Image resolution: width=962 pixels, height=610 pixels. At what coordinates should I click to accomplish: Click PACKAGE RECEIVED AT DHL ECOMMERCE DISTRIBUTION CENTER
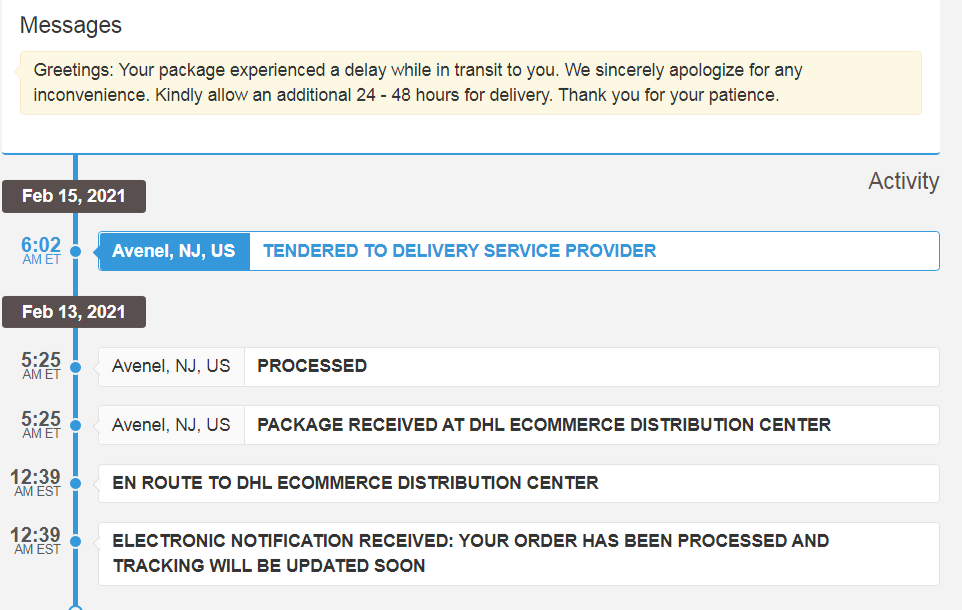(544, 425)
